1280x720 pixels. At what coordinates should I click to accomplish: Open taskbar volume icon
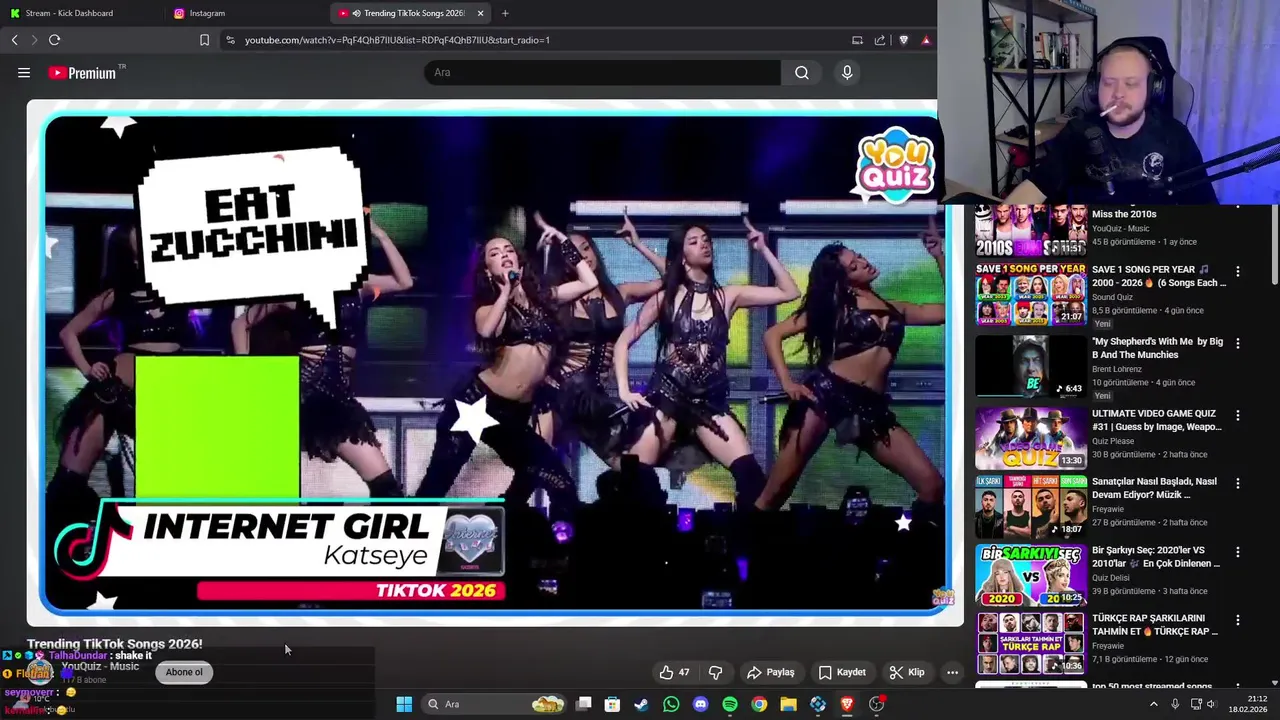1211,704
